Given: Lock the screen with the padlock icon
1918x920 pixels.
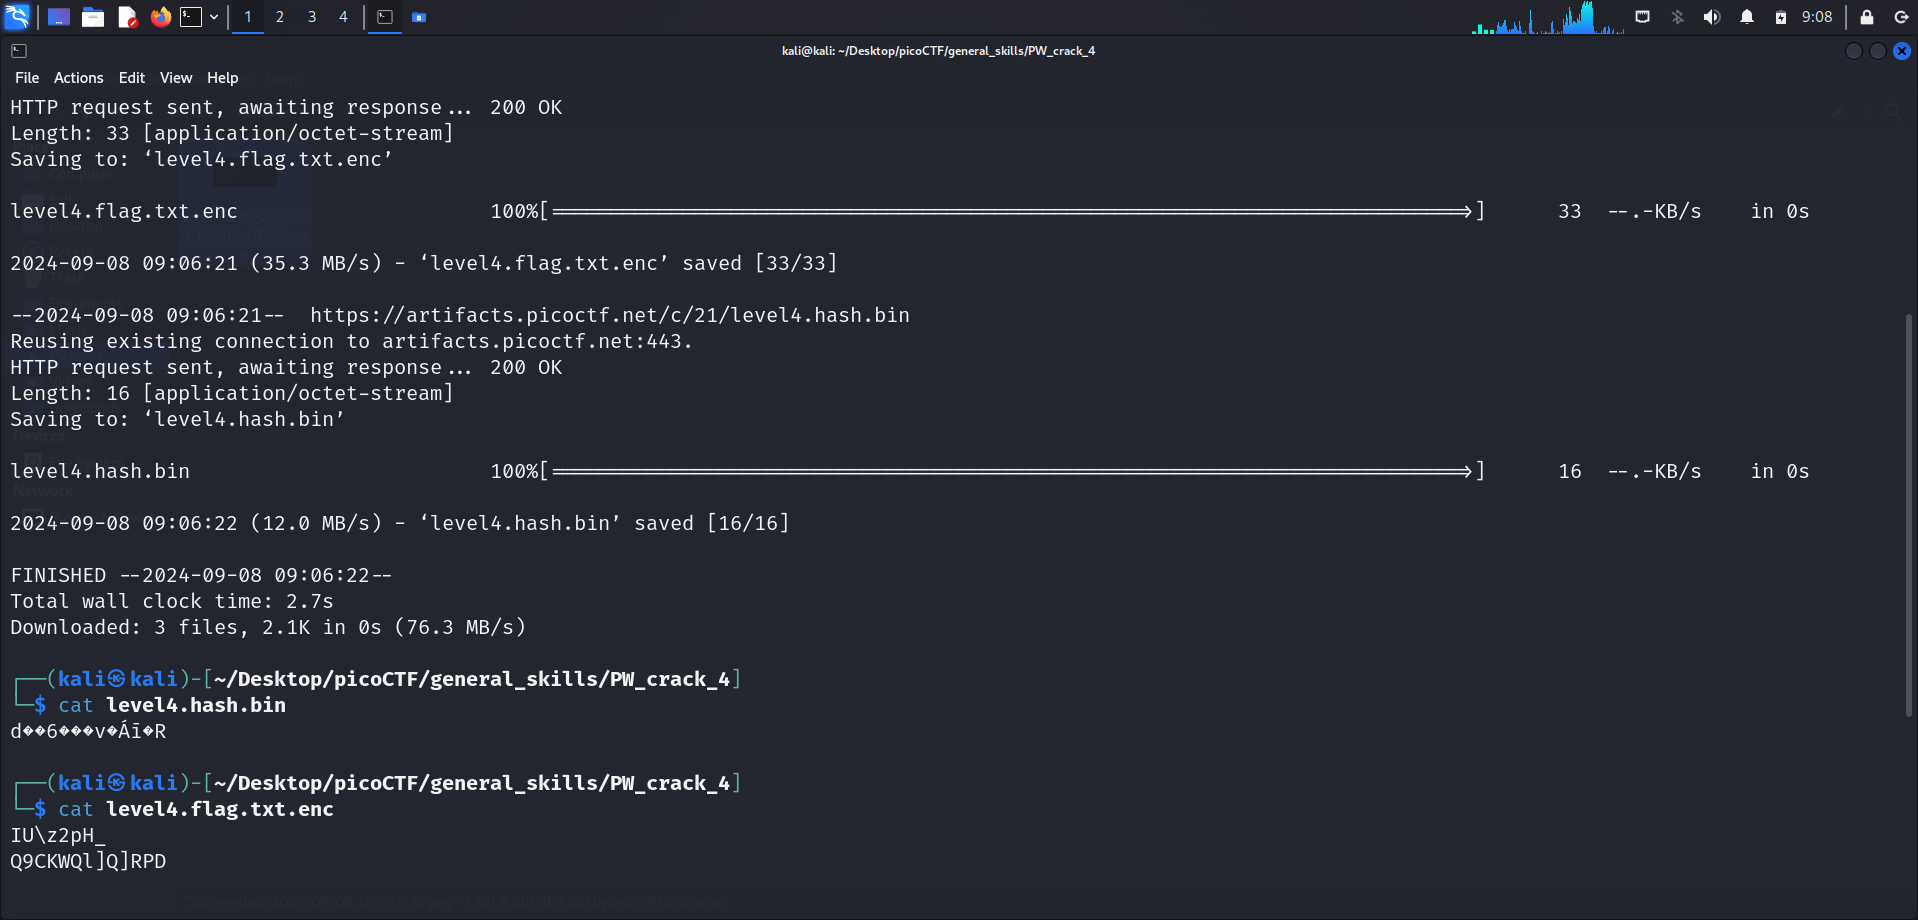Looking at the screenshot, I should pyautogui.click(x=1866, y=17).
